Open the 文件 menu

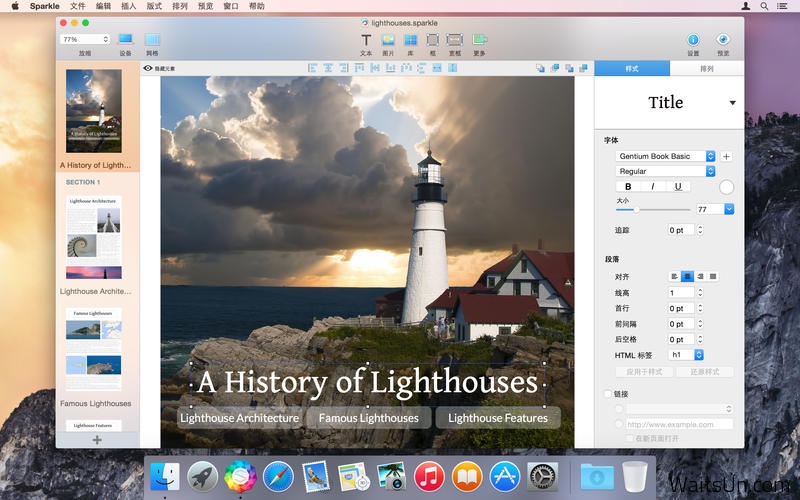(x=78, y=6)
